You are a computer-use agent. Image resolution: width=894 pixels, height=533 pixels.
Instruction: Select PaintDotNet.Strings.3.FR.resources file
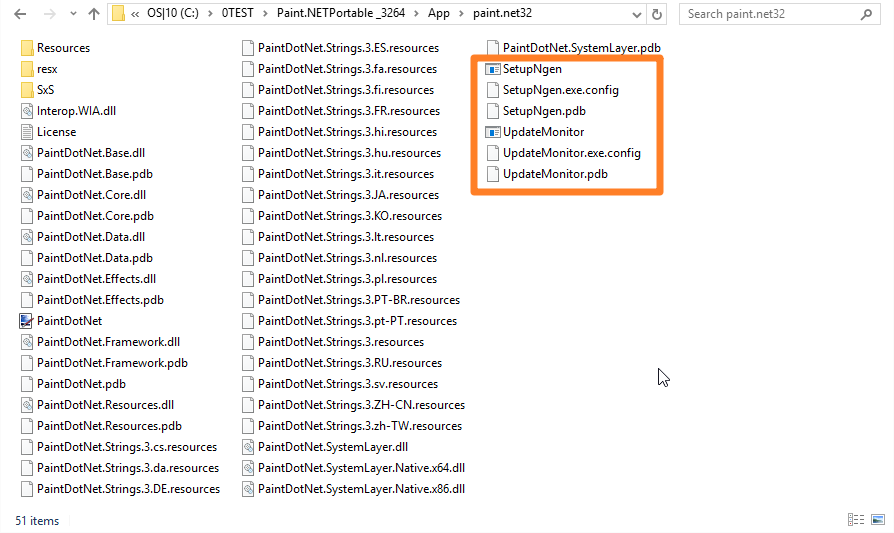[x=349, y=111]
